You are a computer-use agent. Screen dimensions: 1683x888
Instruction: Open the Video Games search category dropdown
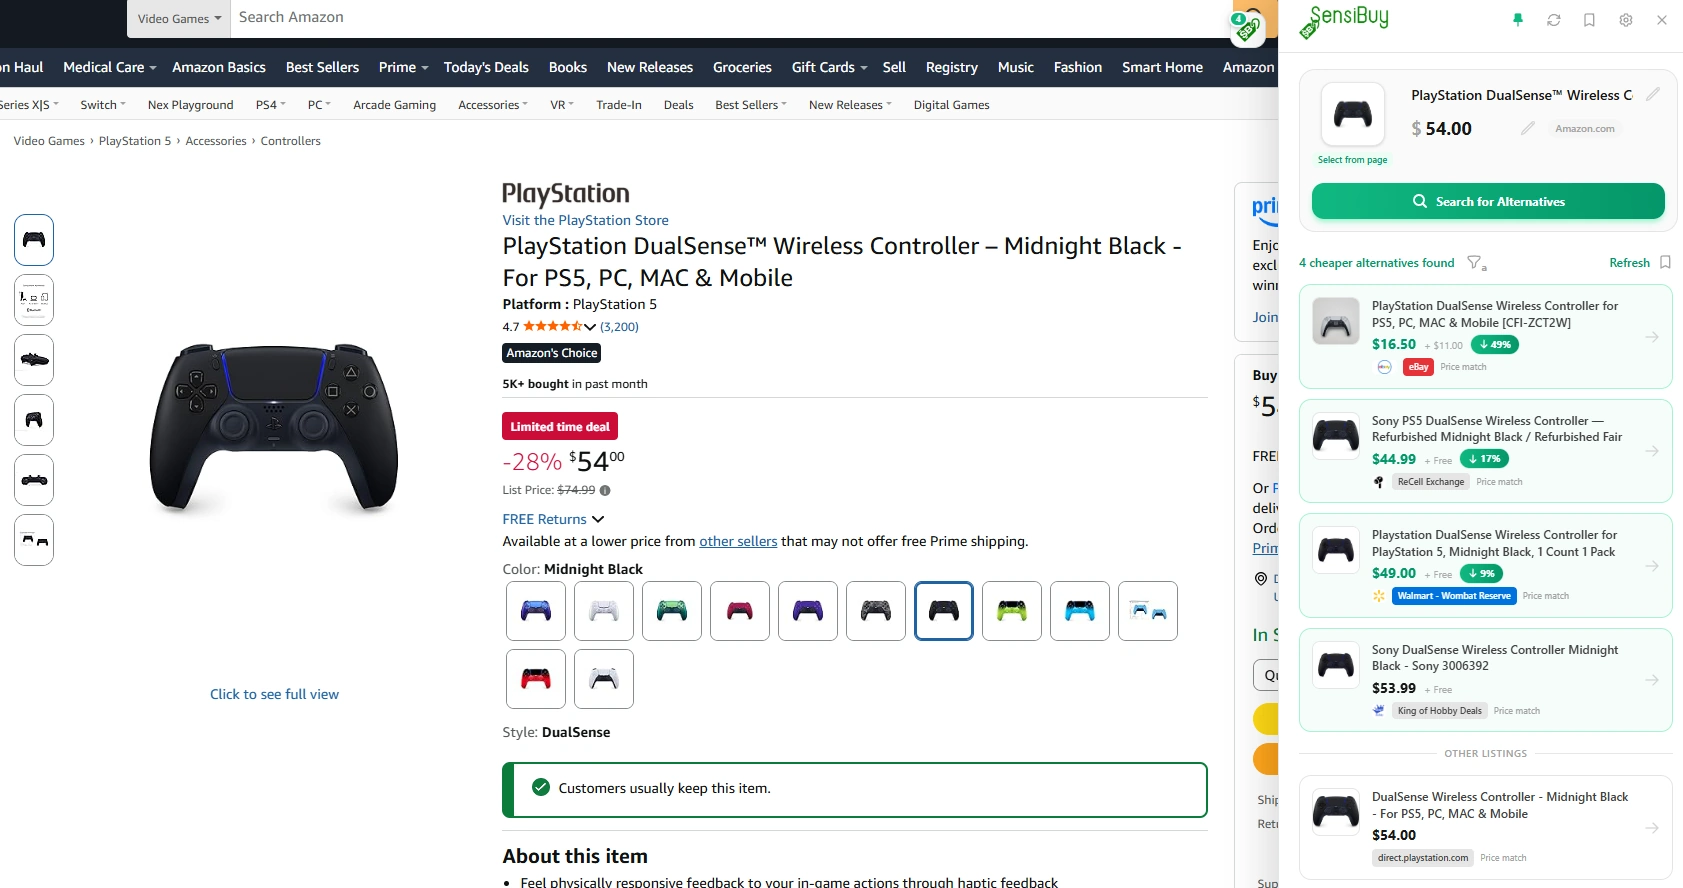(x=179, y=18)
